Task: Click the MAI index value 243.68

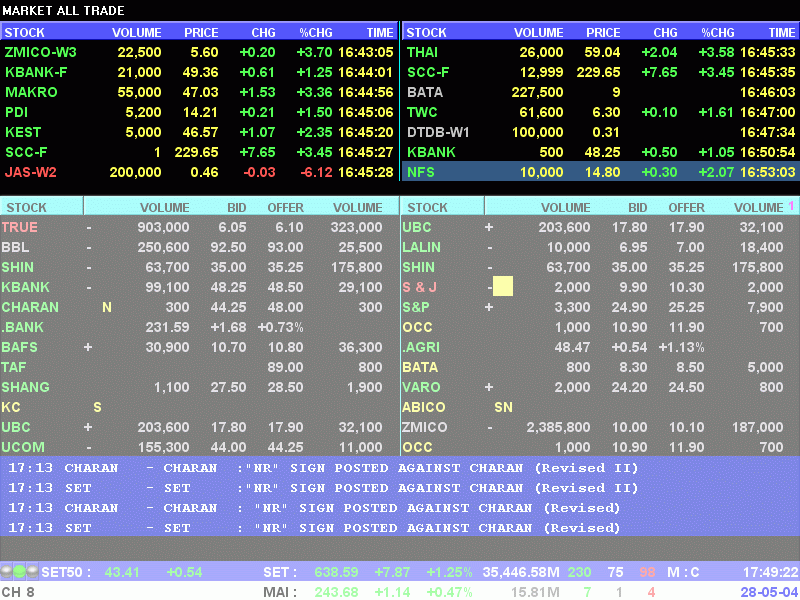Action: [x=337, y=592]
